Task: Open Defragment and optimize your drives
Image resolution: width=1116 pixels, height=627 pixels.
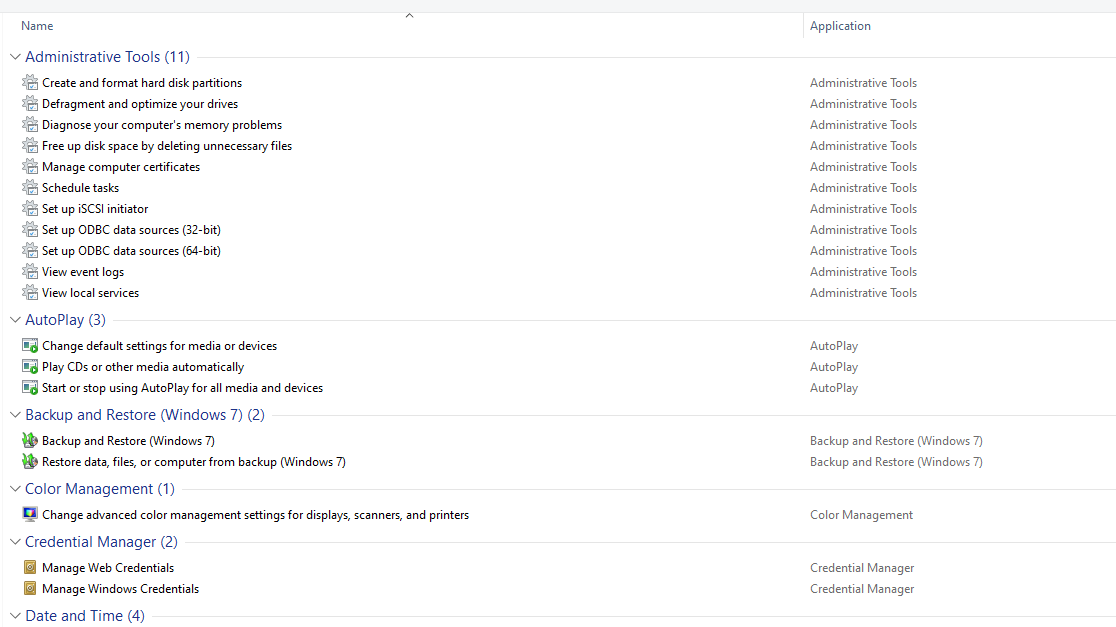Action: pos(140,104)
